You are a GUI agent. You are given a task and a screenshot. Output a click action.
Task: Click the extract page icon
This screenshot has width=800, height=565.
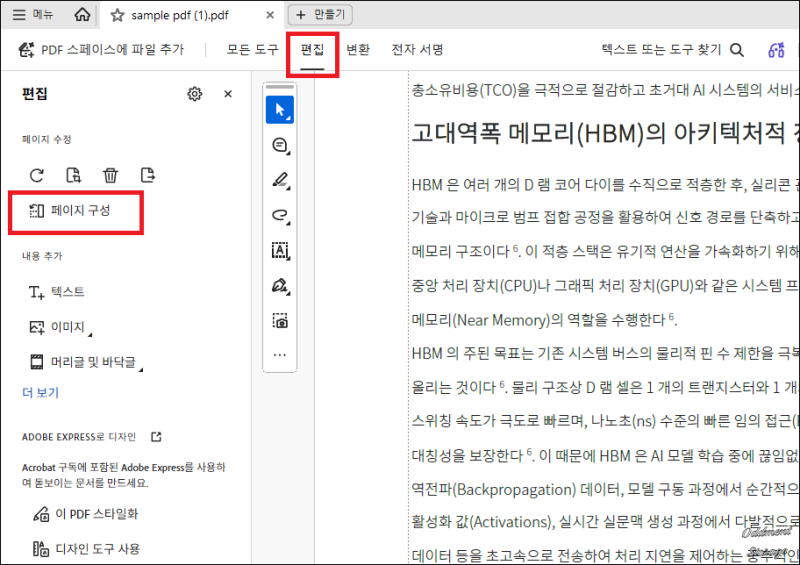(147, 175)
